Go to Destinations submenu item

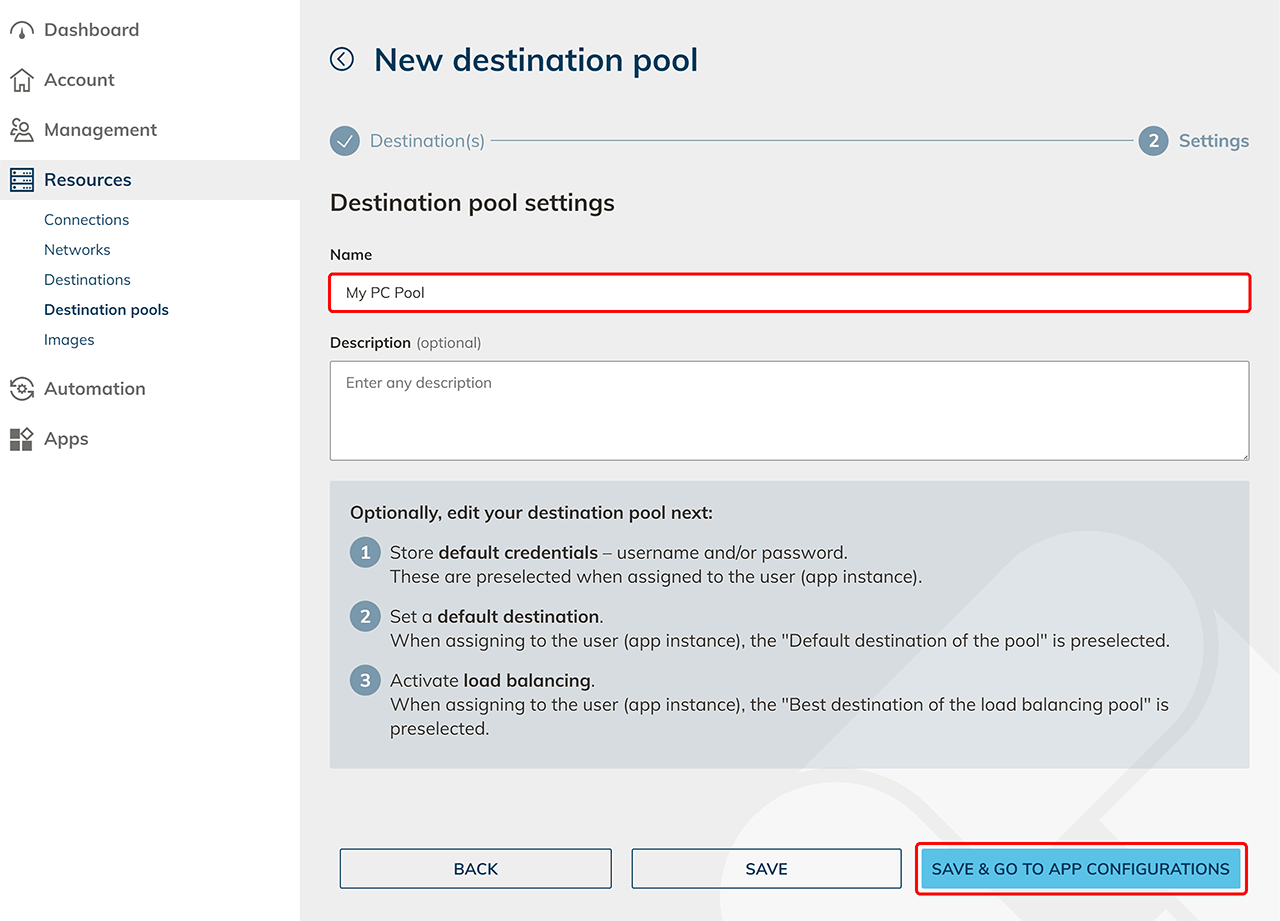pos(87,280)
